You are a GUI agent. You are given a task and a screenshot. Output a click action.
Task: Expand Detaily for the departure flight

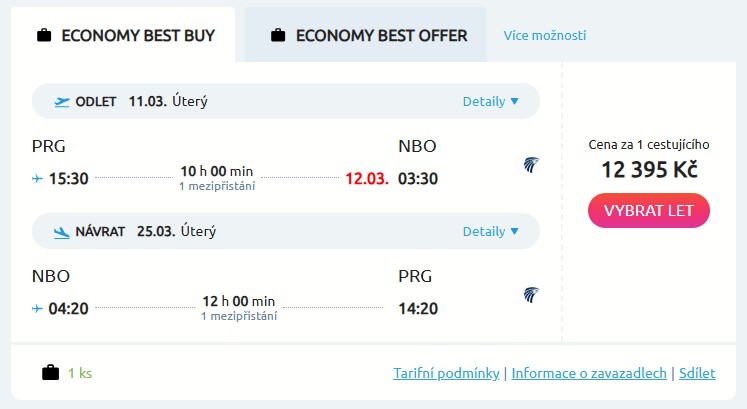[x=490, y=101]
